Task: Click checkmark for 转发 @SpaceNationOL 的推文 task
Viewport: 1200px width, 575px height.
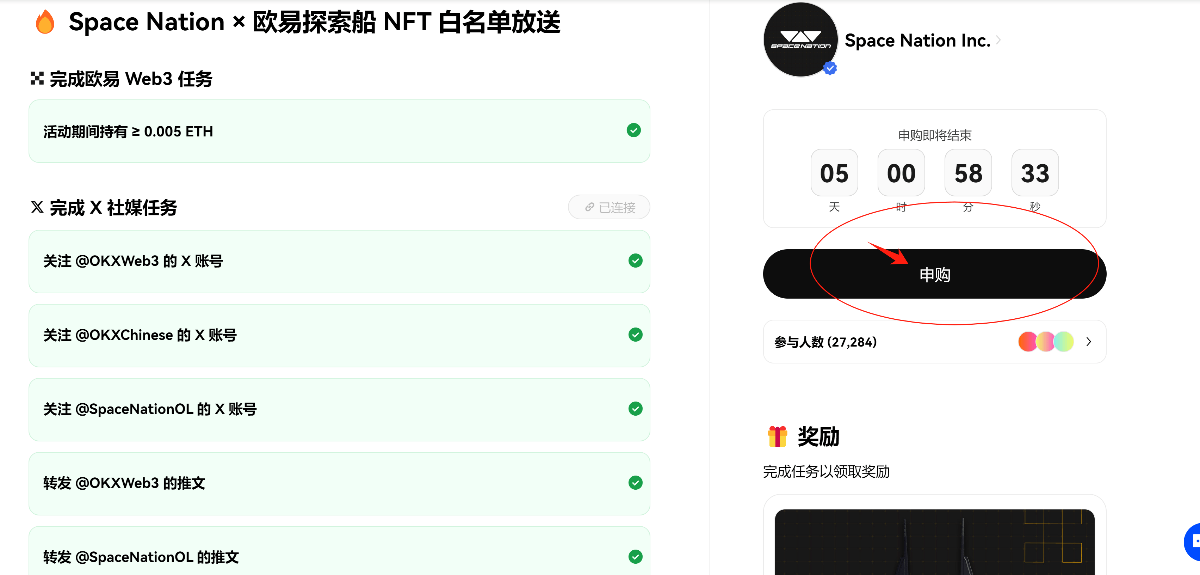Action: 635,557
